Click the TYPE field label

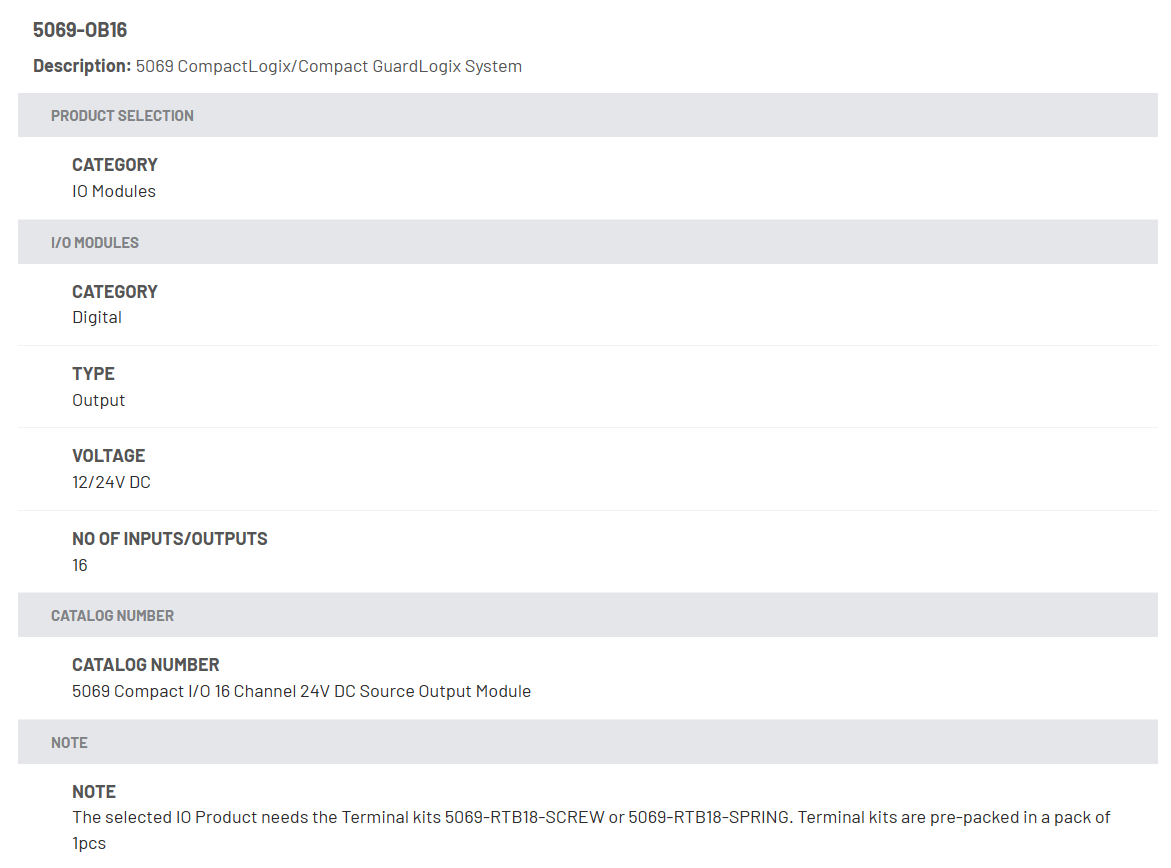tap(93, 373)
